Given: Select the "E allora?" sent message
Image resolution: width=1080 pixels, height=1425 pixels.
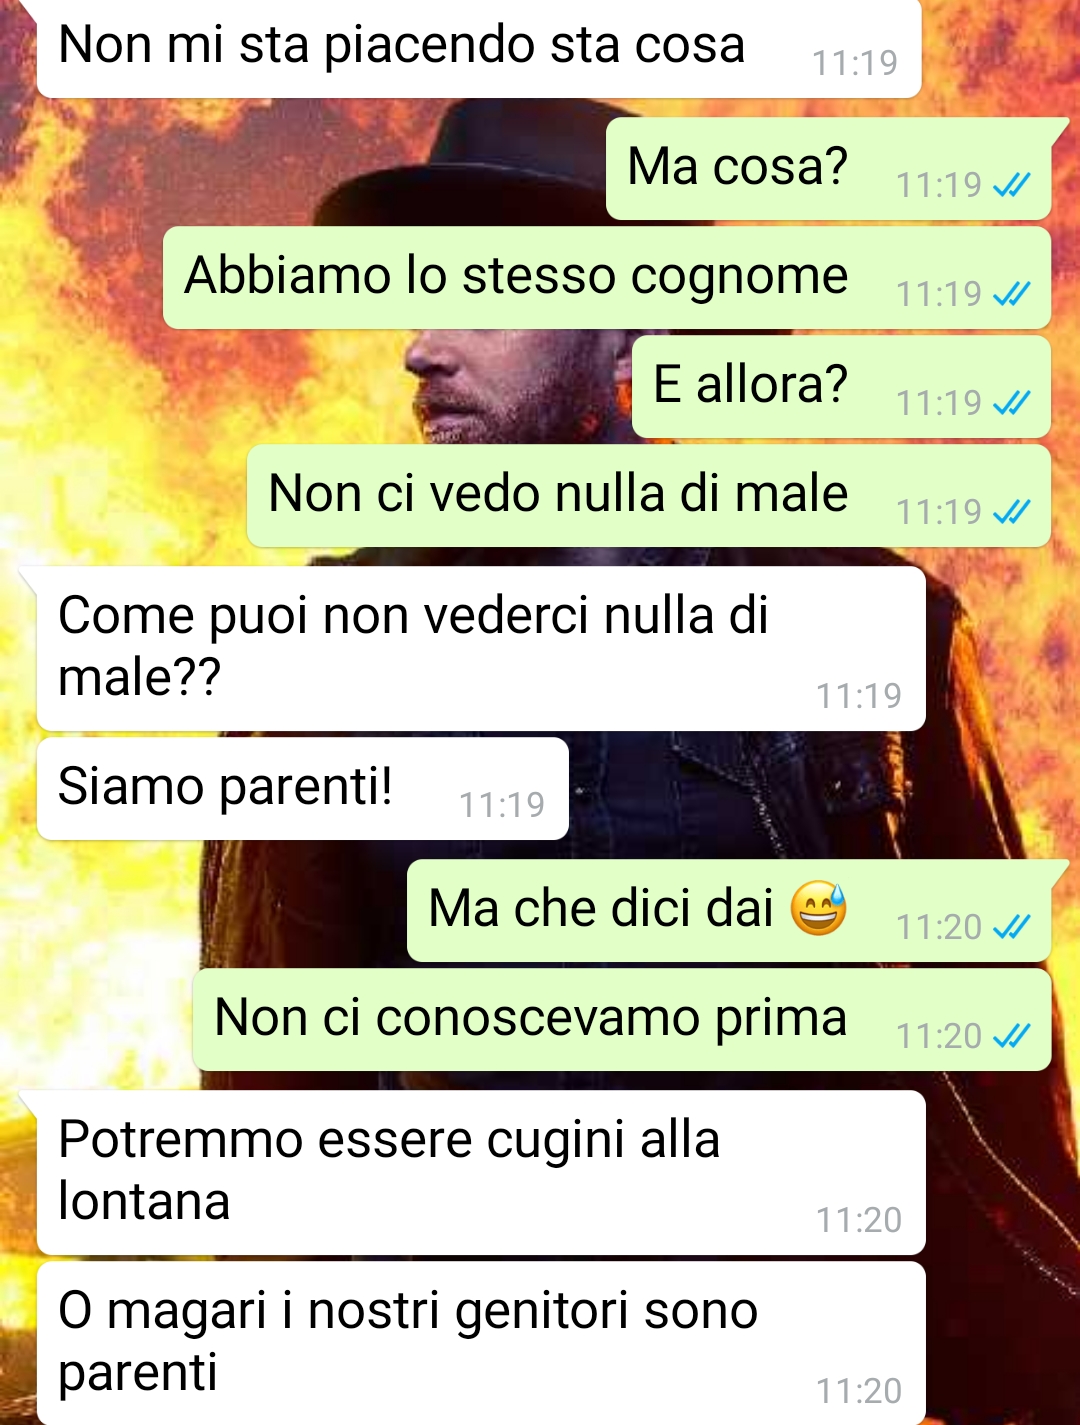Looking at the screenshot, I should click(841, 386).
